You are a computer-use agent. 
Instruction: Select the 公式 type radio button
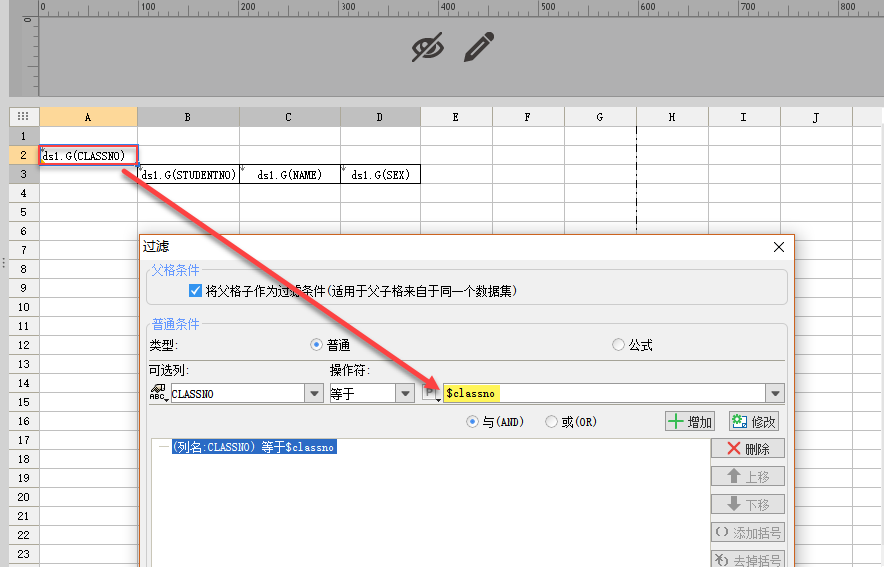click(618, 344)
